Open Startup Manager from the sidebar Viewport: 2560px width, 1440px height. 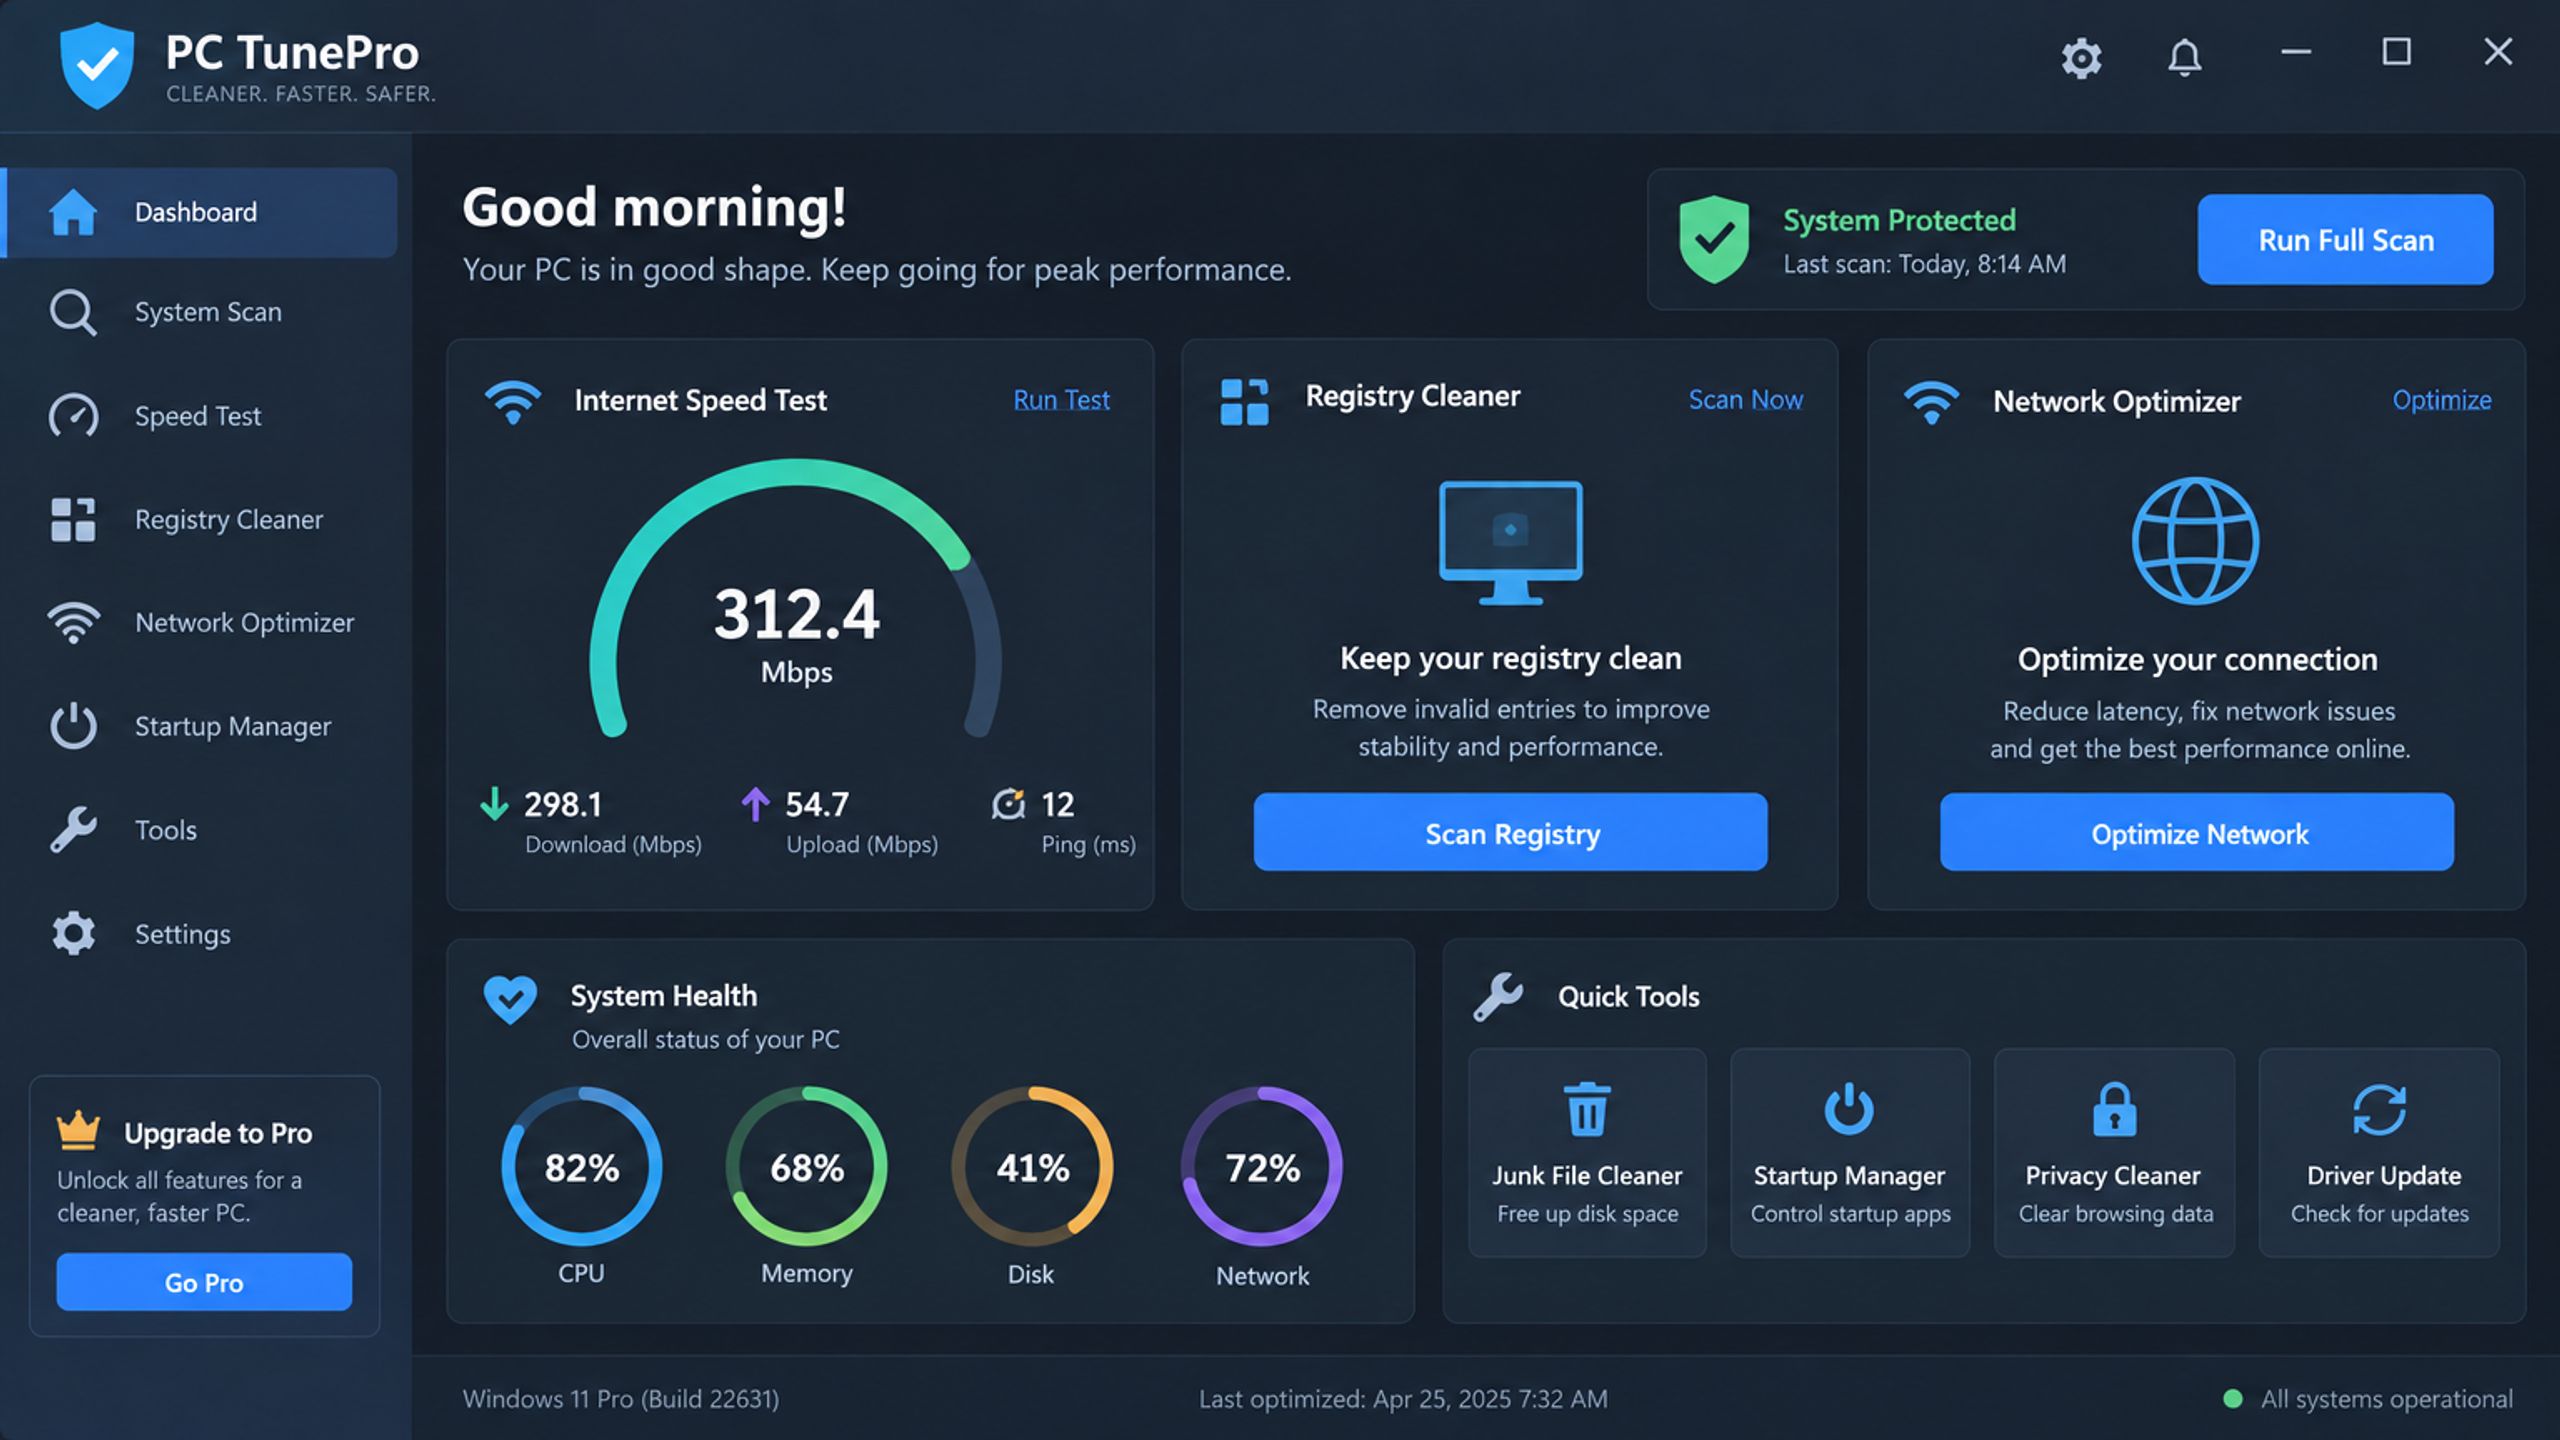click(x=200, y=726)
